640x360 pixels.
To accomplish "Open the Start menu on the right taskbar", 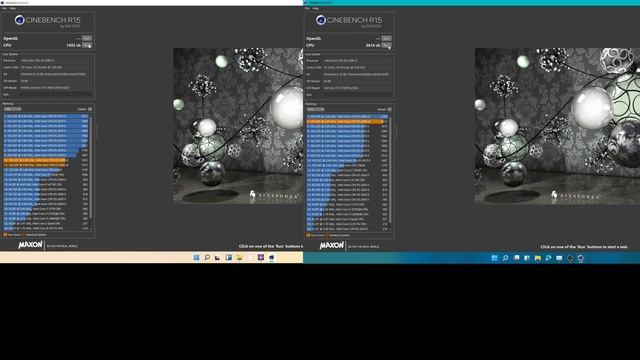I will [x=495, y=258].
